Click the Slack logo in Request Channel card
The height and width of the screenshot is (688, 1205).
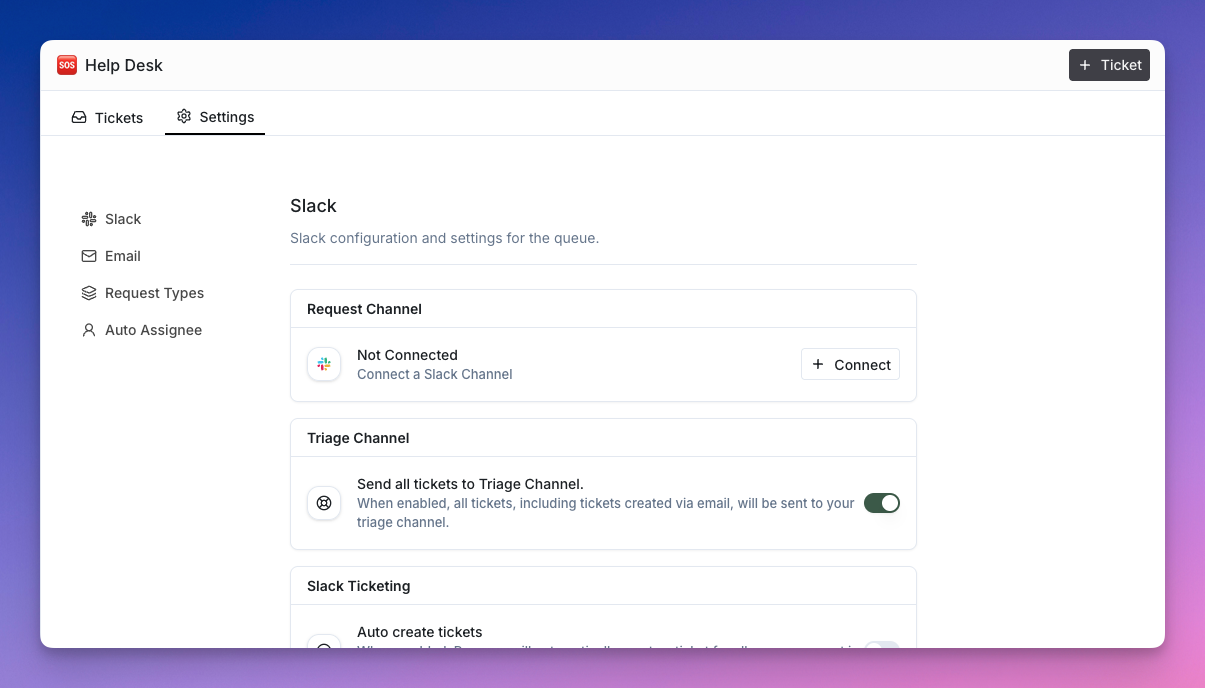[324, 364]
